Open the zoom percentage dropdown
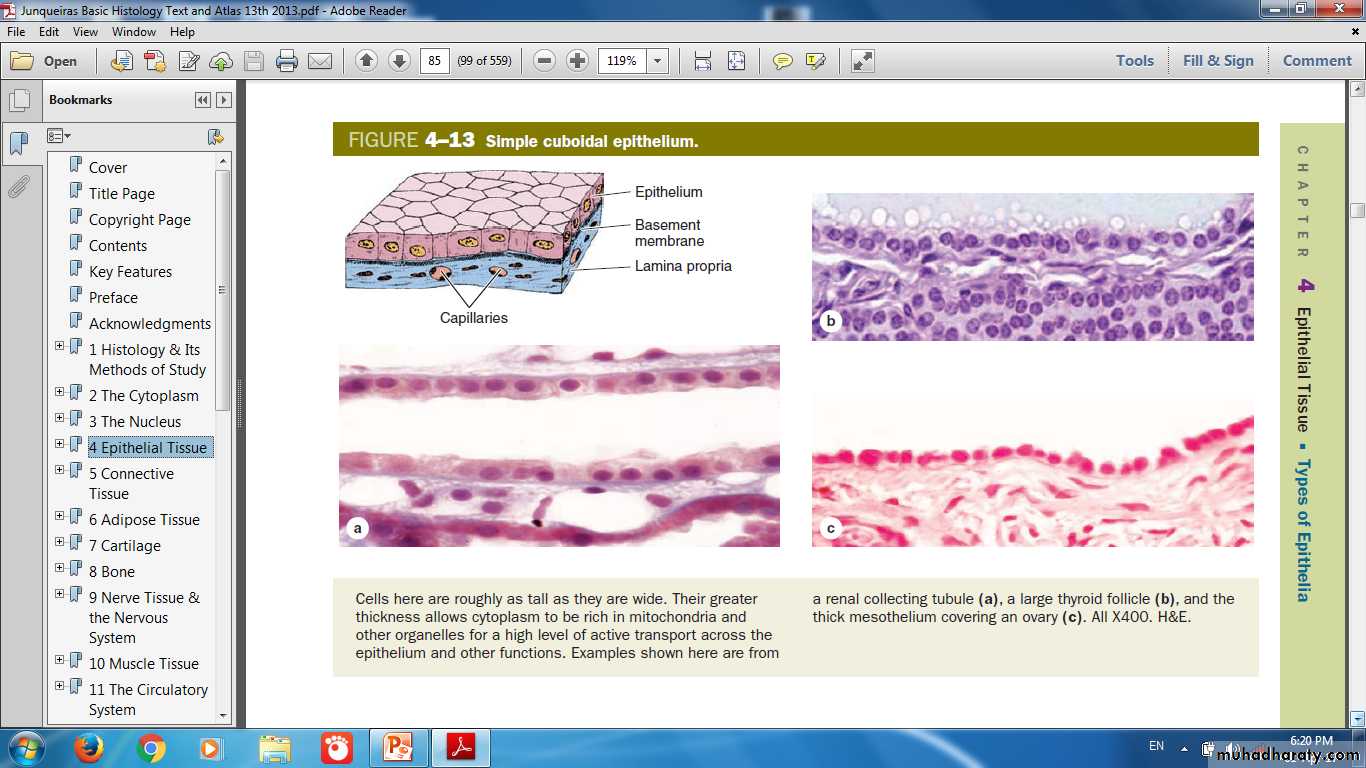Screen dimensions: 1366x768 click(657, 61)
